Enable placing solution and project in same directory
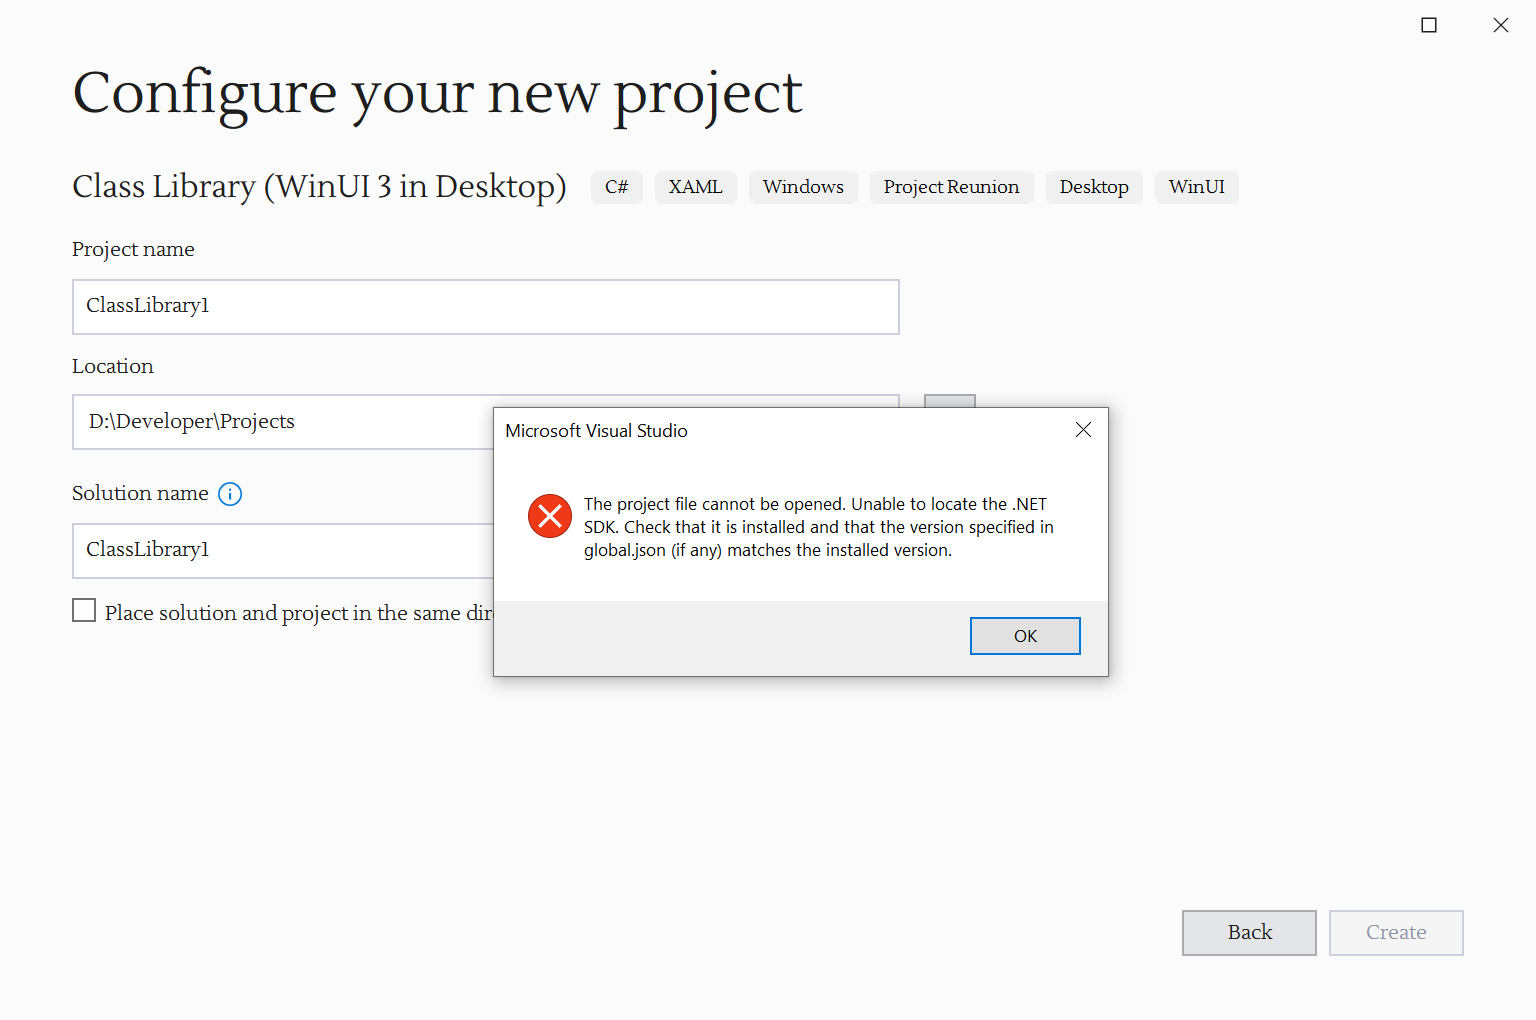This screenshot has height=1020, width=1536. coord(84,609)
